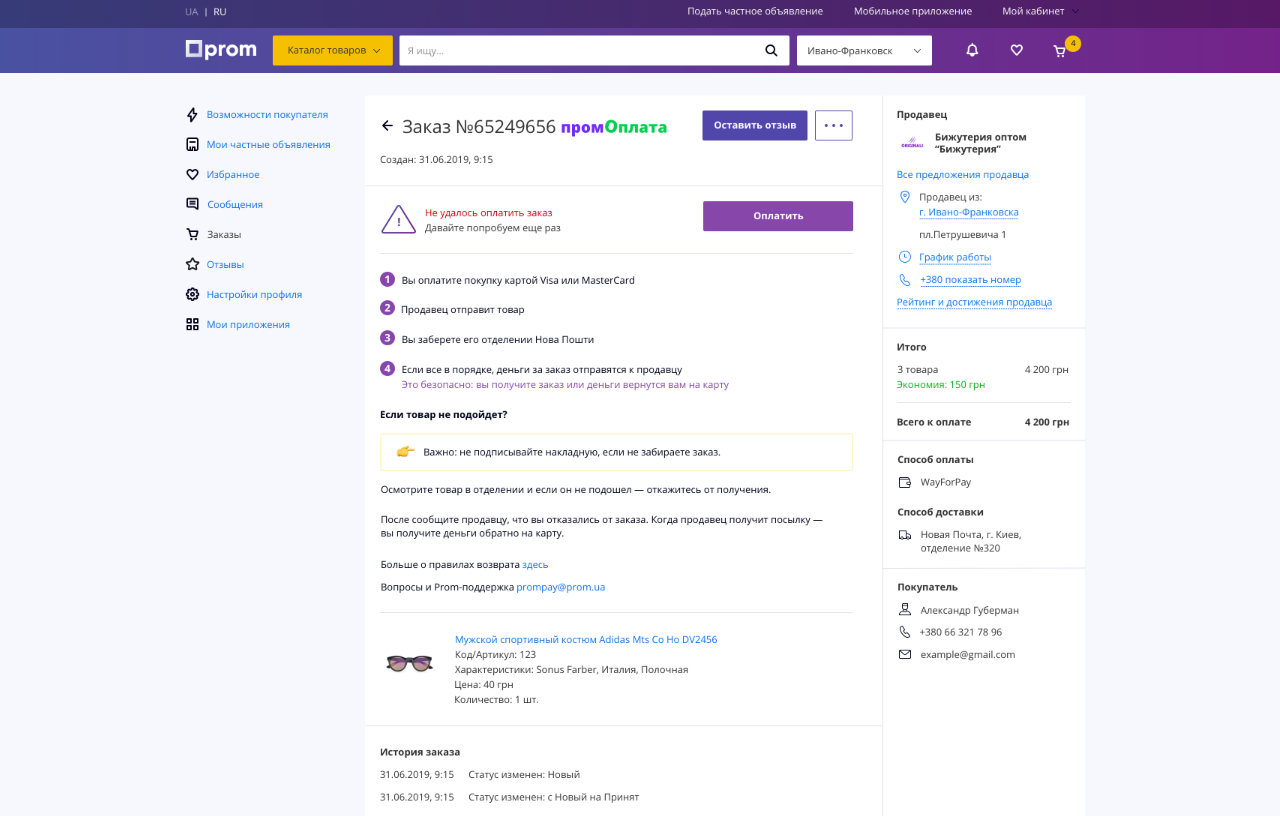Click the example@gmail.com email text
This screenshot has width=1280, height=816.
click(968, 654)
